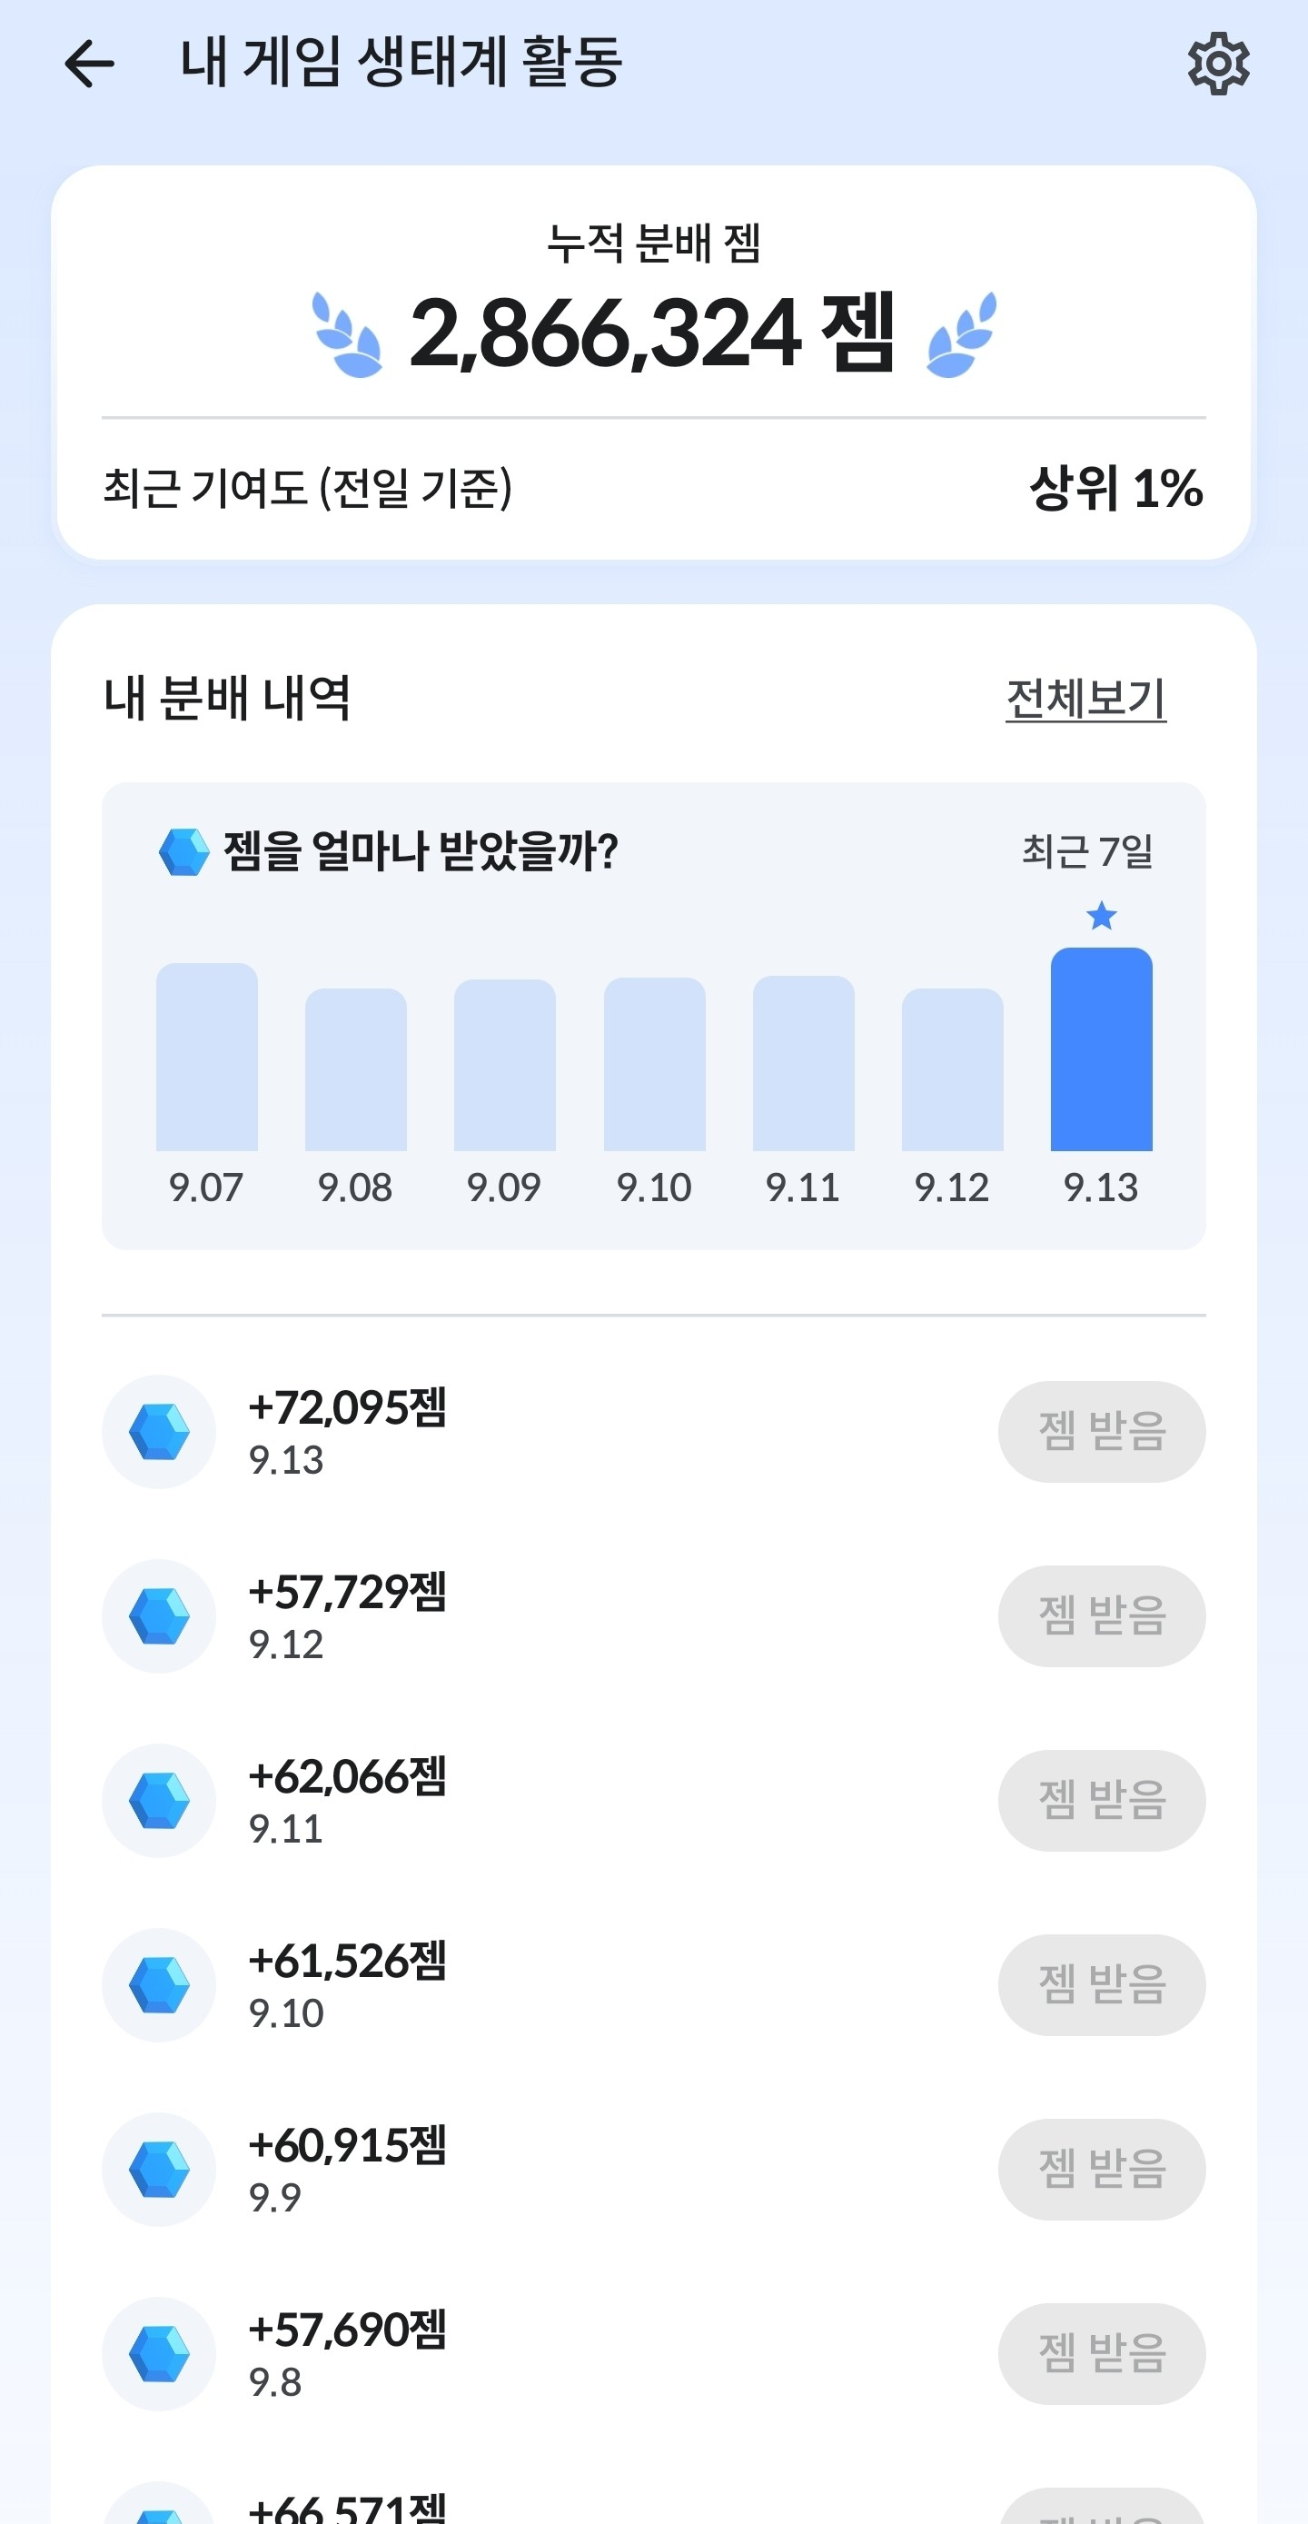Click 젬 받음 button for 60,915젬
The image size is (1308, 2524).
[x=1102, y=2170]
